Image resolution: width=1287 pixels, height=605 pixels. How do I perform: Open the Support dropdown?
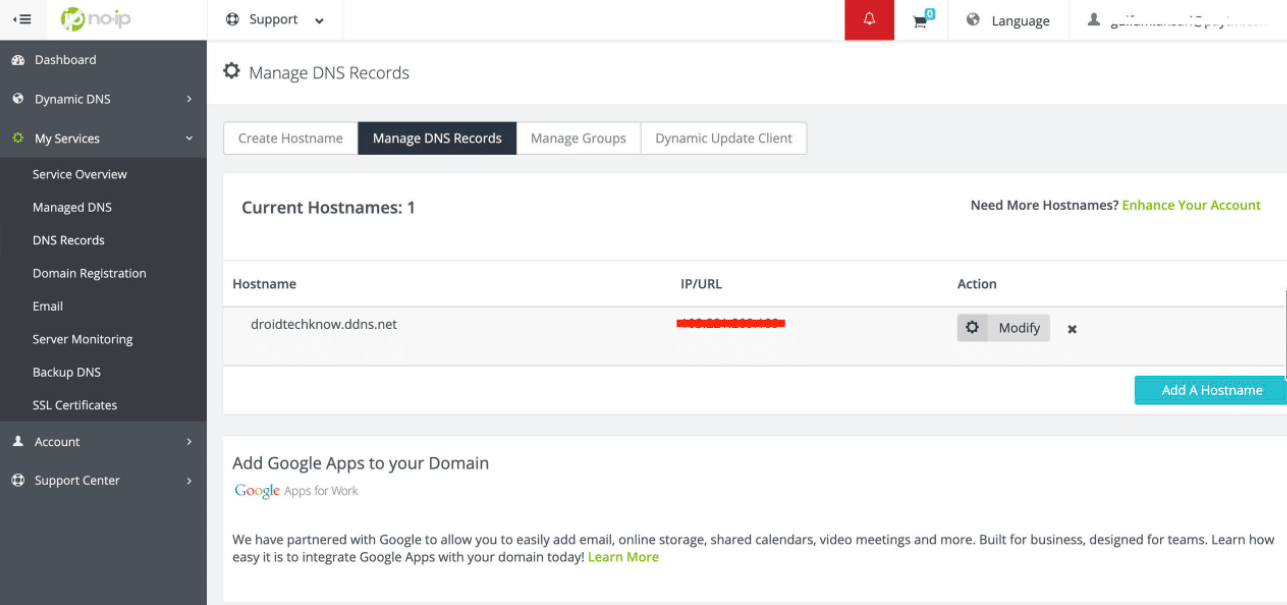pyautogui.click(x=275, y=19)
